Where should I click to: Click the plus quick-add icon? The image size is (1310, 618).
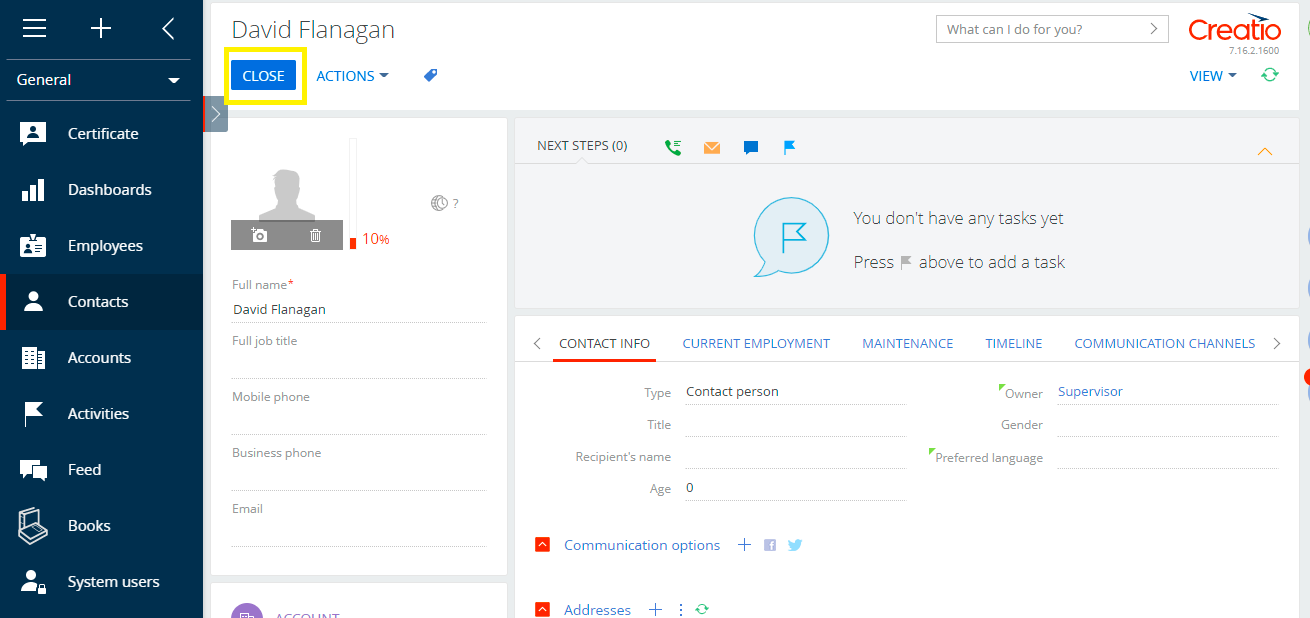(x=101, y=29)
